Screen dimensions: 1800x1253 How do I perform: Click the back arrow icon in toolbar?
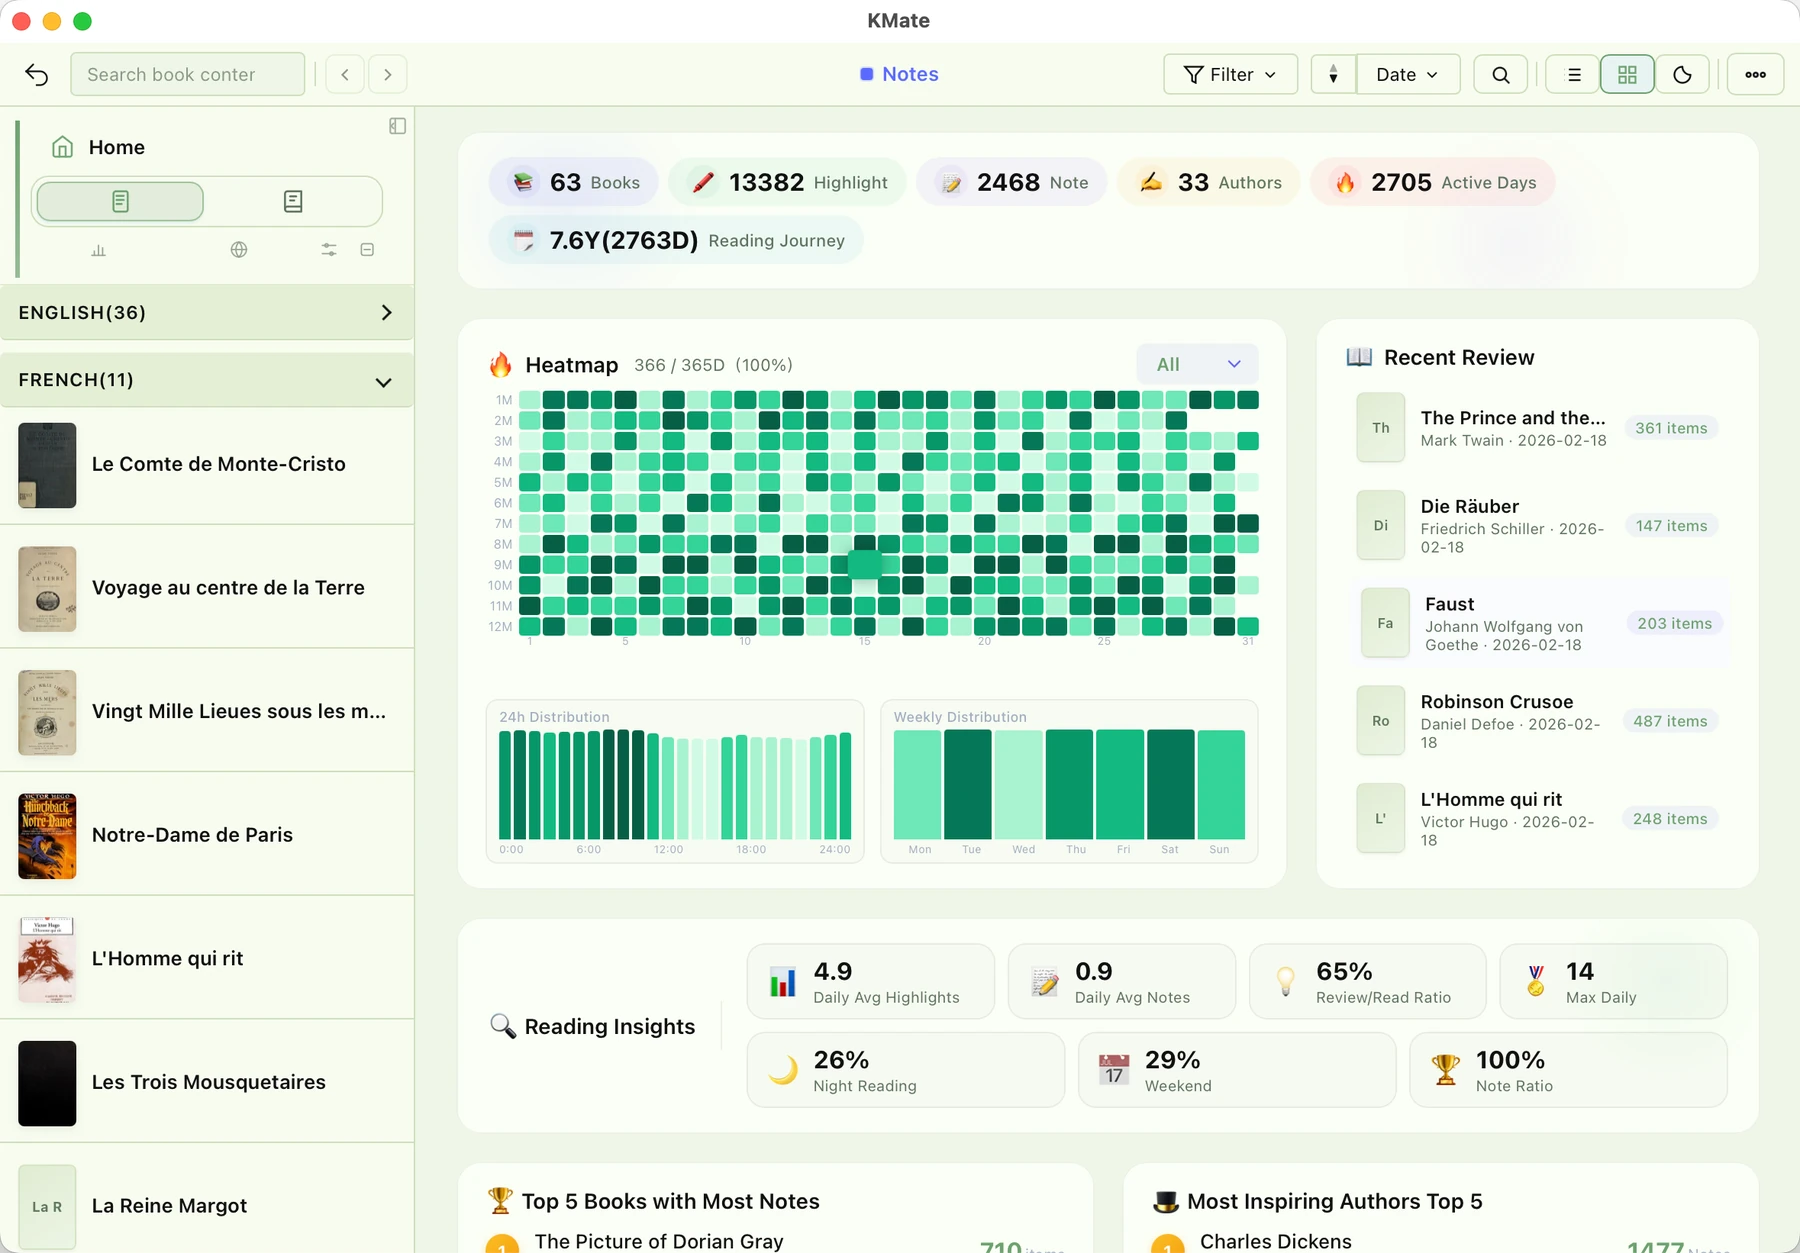[36, 74]
